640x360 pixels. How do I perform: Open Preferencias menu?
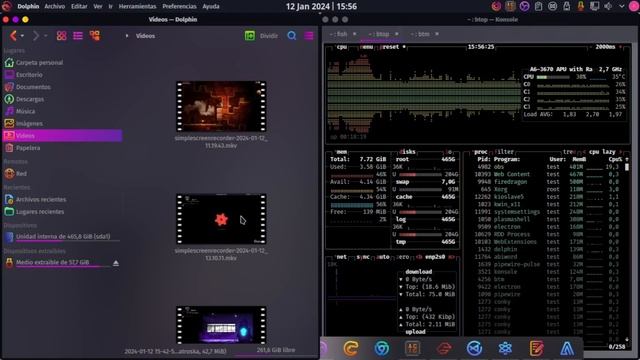(179, 7)
